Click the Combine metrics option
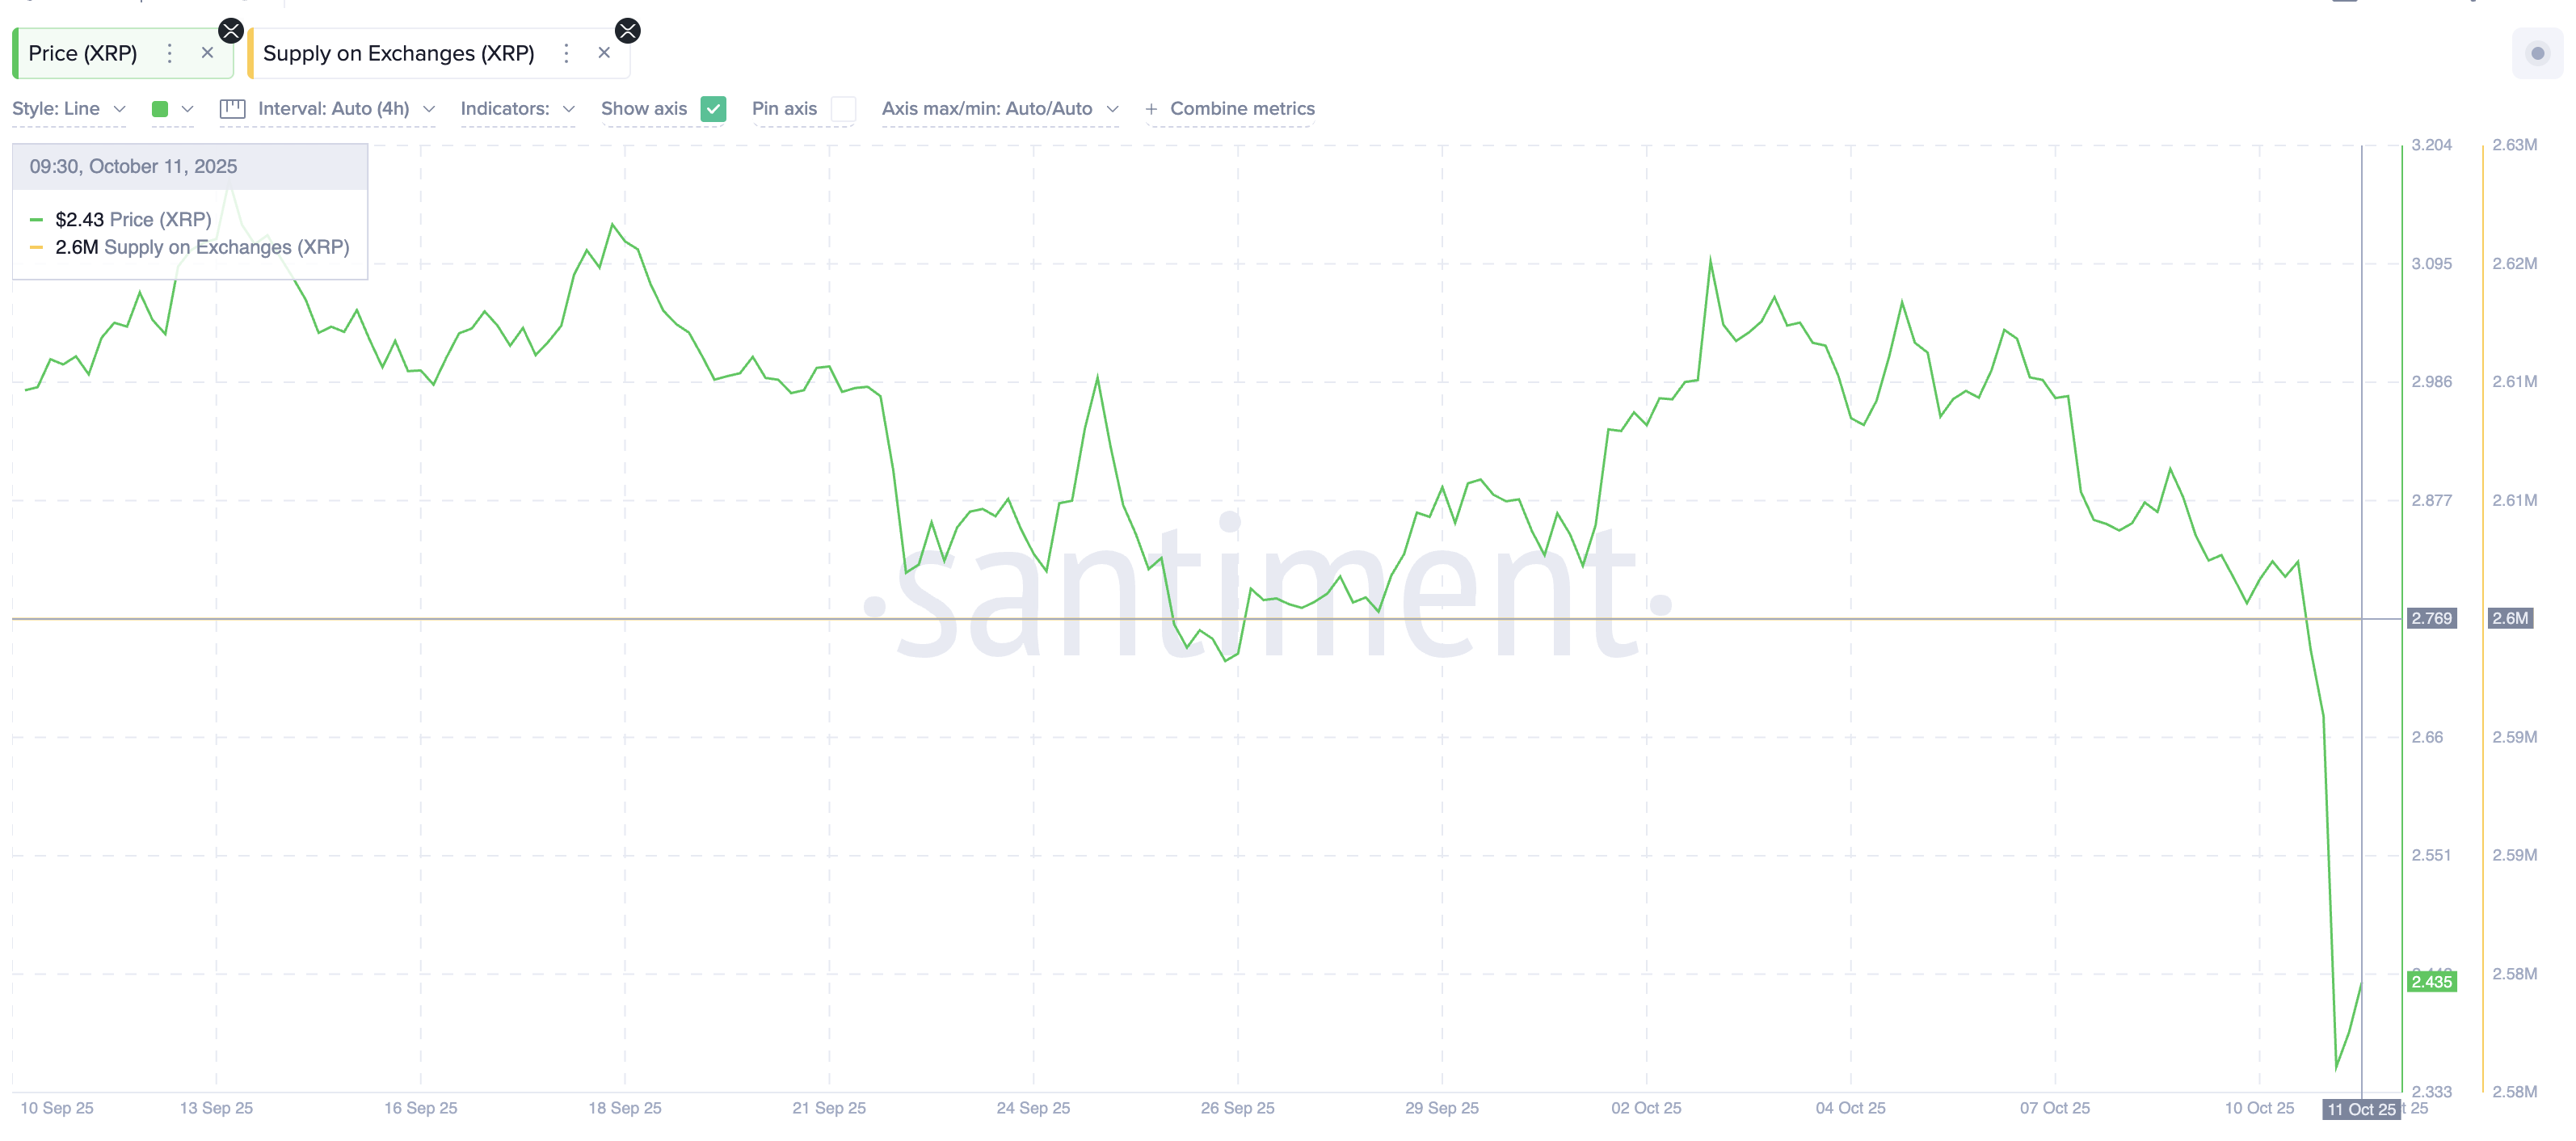2576x1141 pixels. coord(1242,109)
